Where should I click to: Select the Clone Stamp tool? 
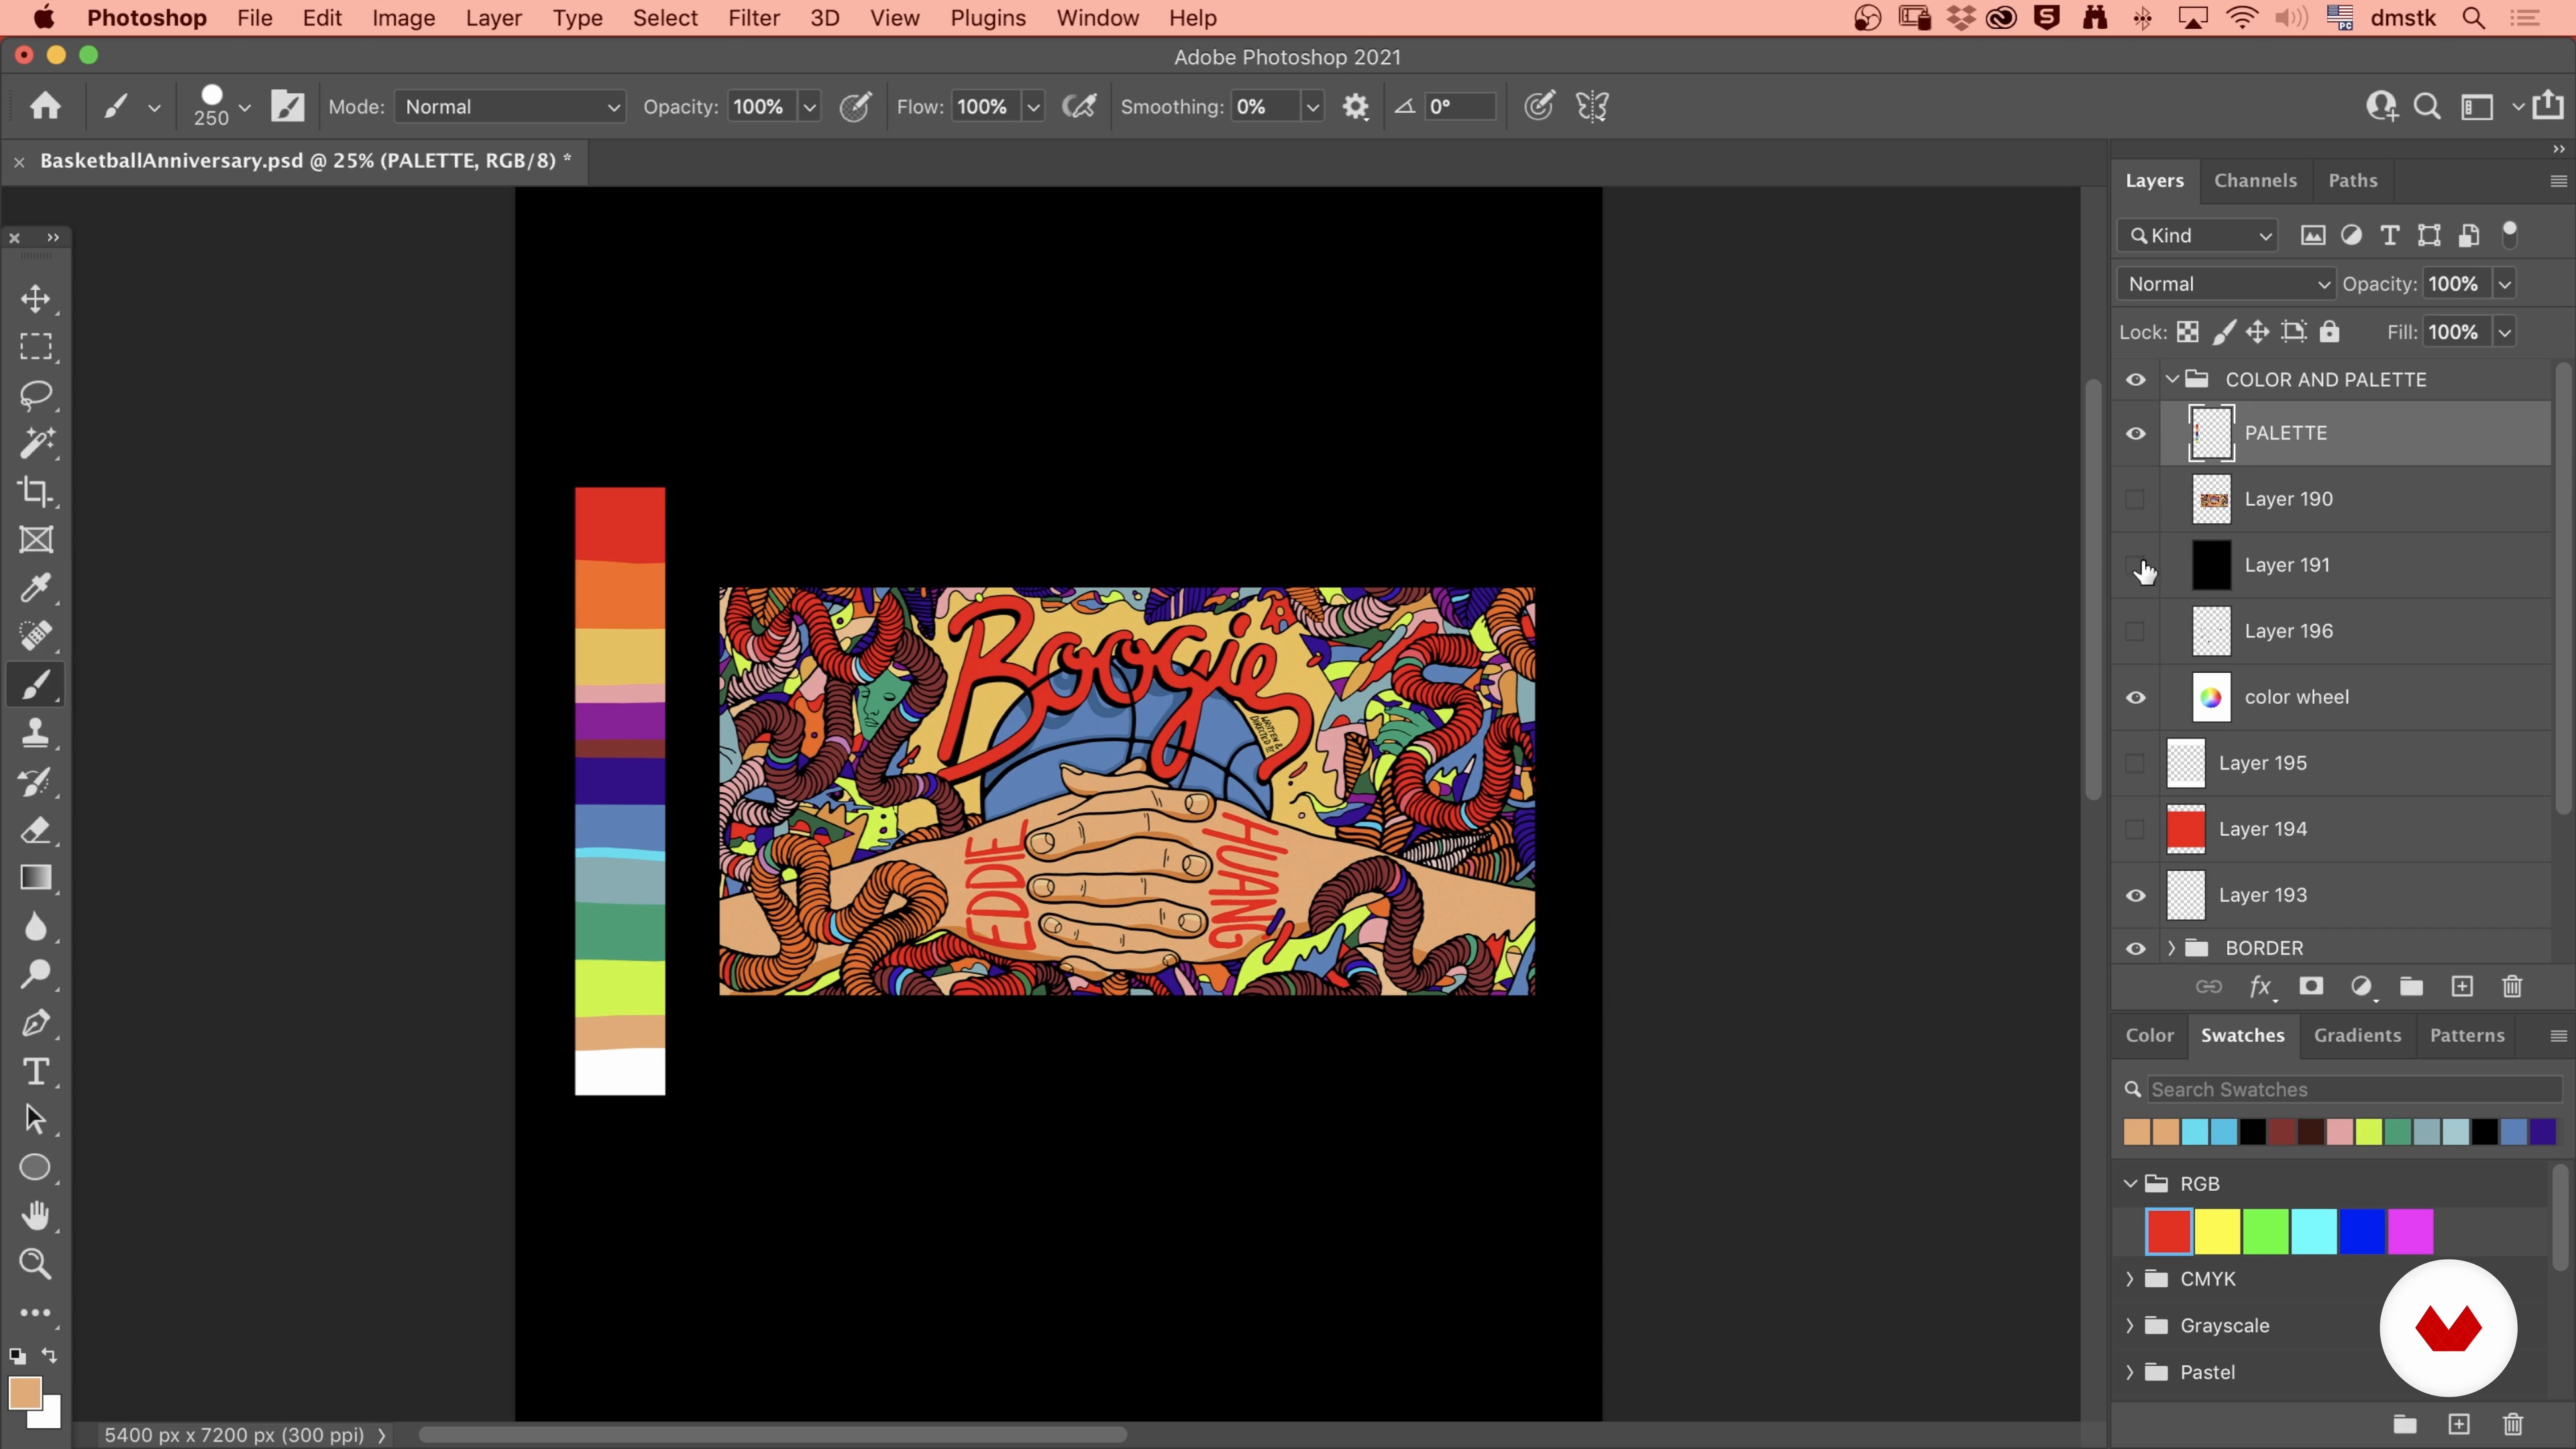36,733
